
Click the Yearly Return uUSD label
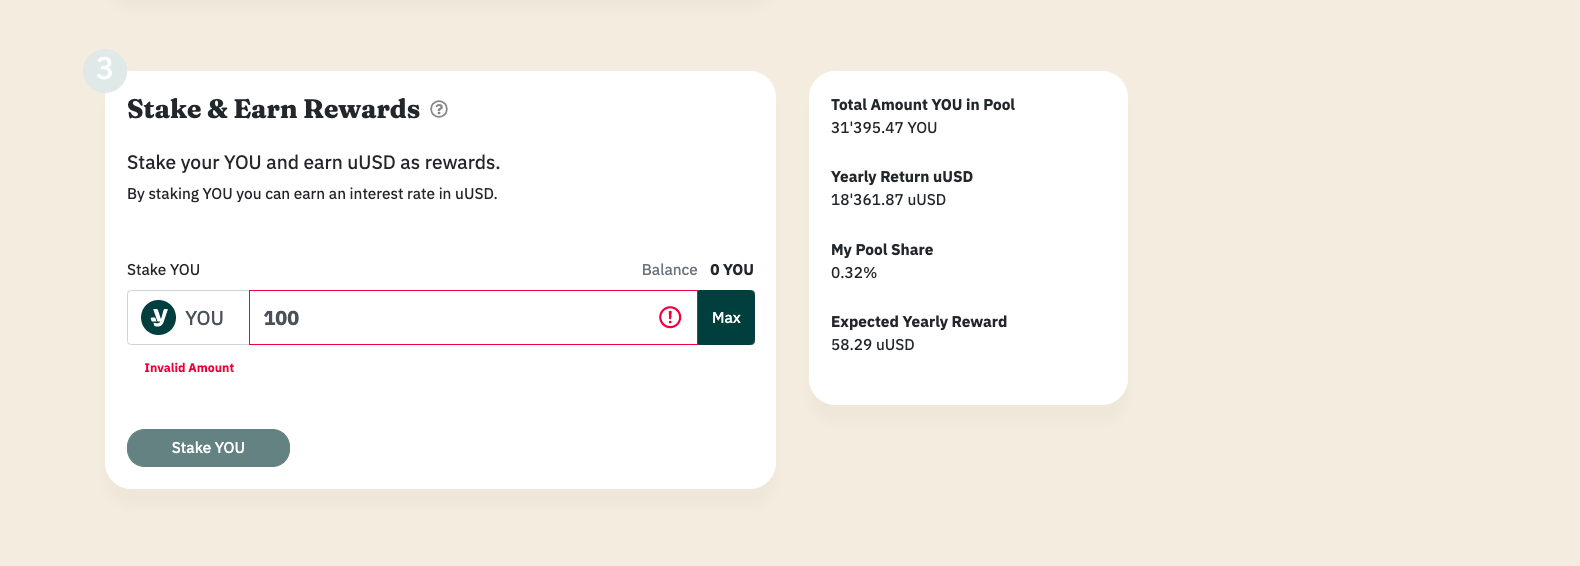[x=902, y=177]
